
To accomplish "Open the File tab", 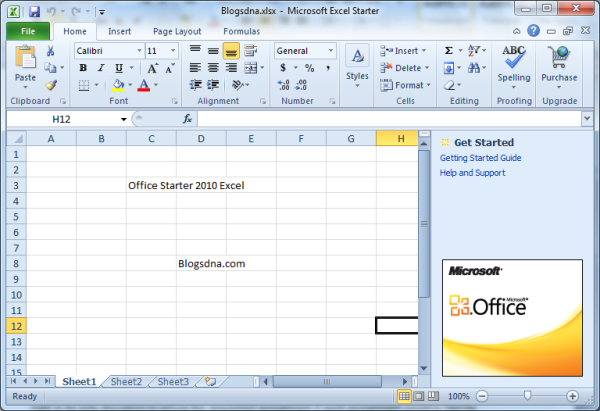I will [x=28, y=31].
